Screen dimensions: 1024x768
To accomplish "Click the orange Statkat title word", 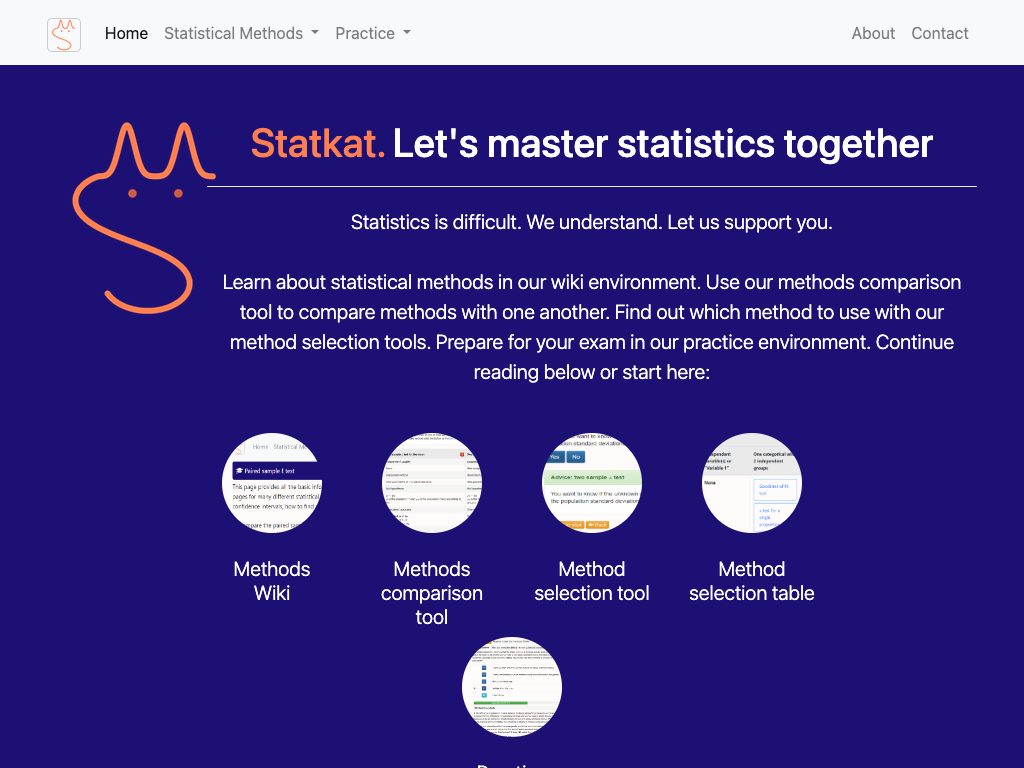I will point(318,144).
